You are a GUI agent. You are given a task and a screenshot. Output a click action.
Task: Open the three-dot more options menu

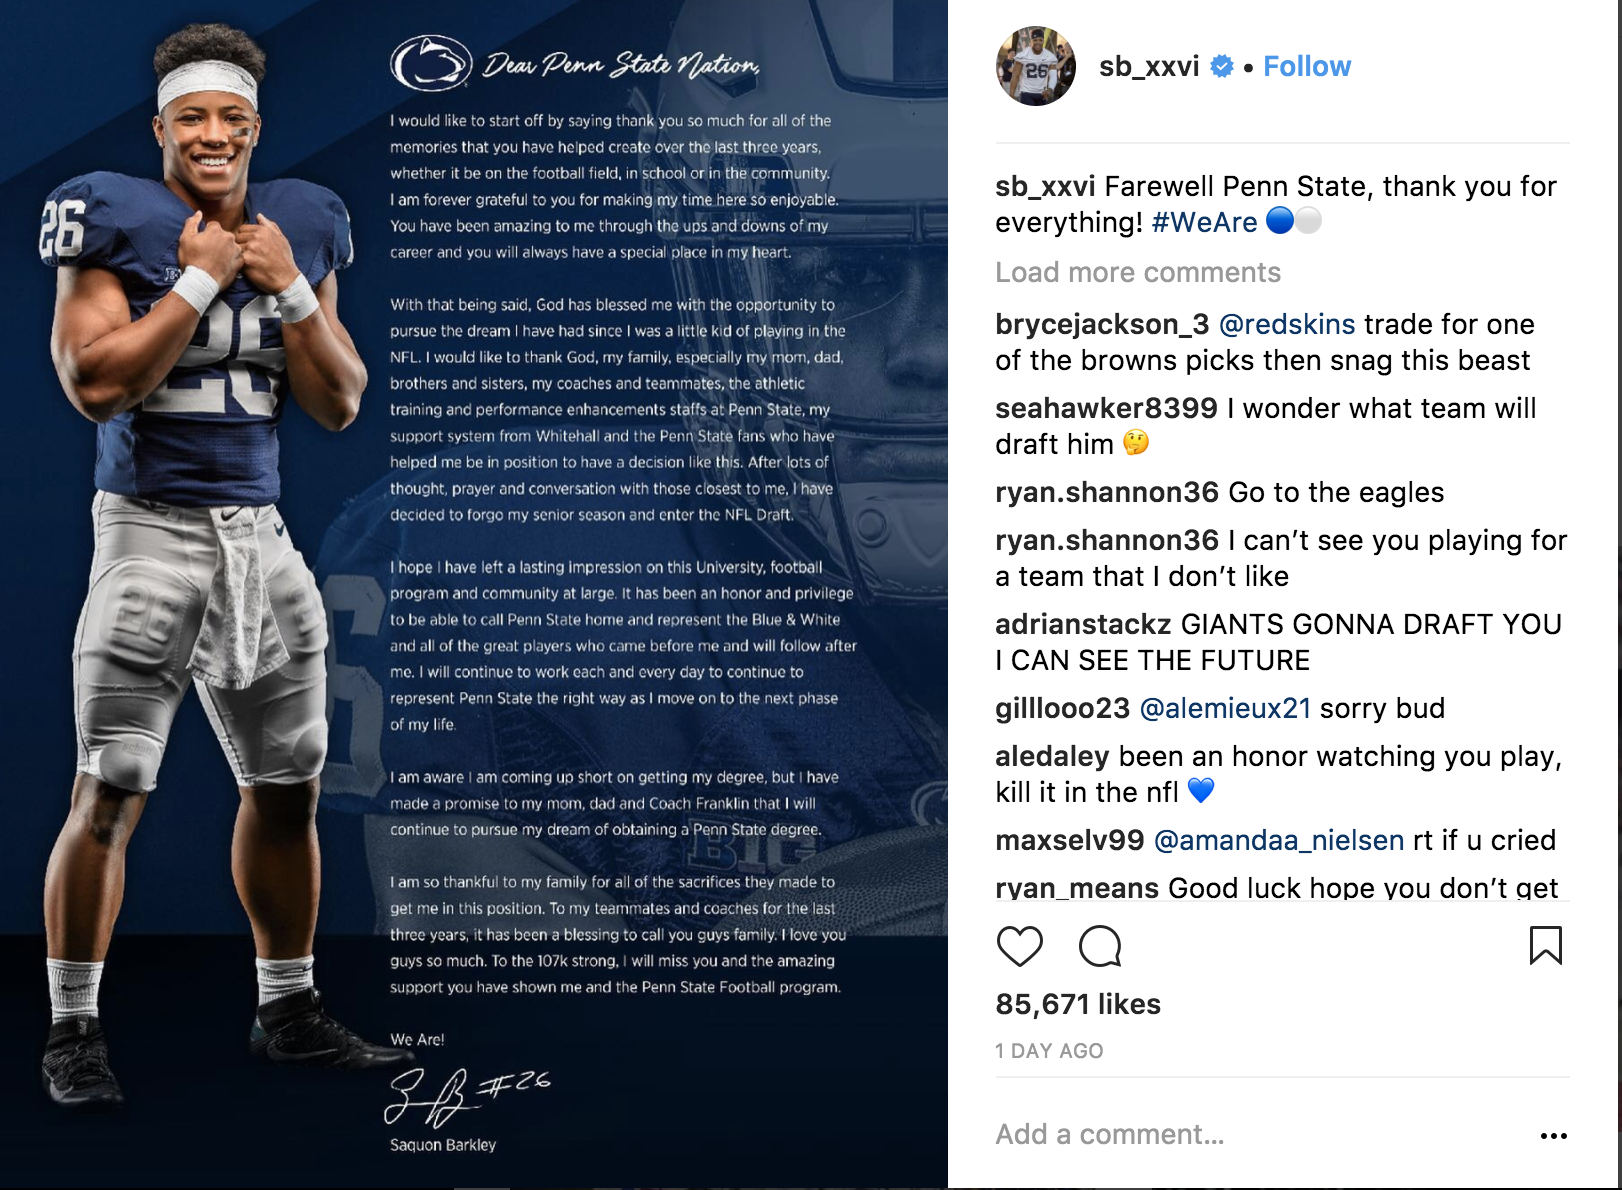(x=1554, y=1136)
